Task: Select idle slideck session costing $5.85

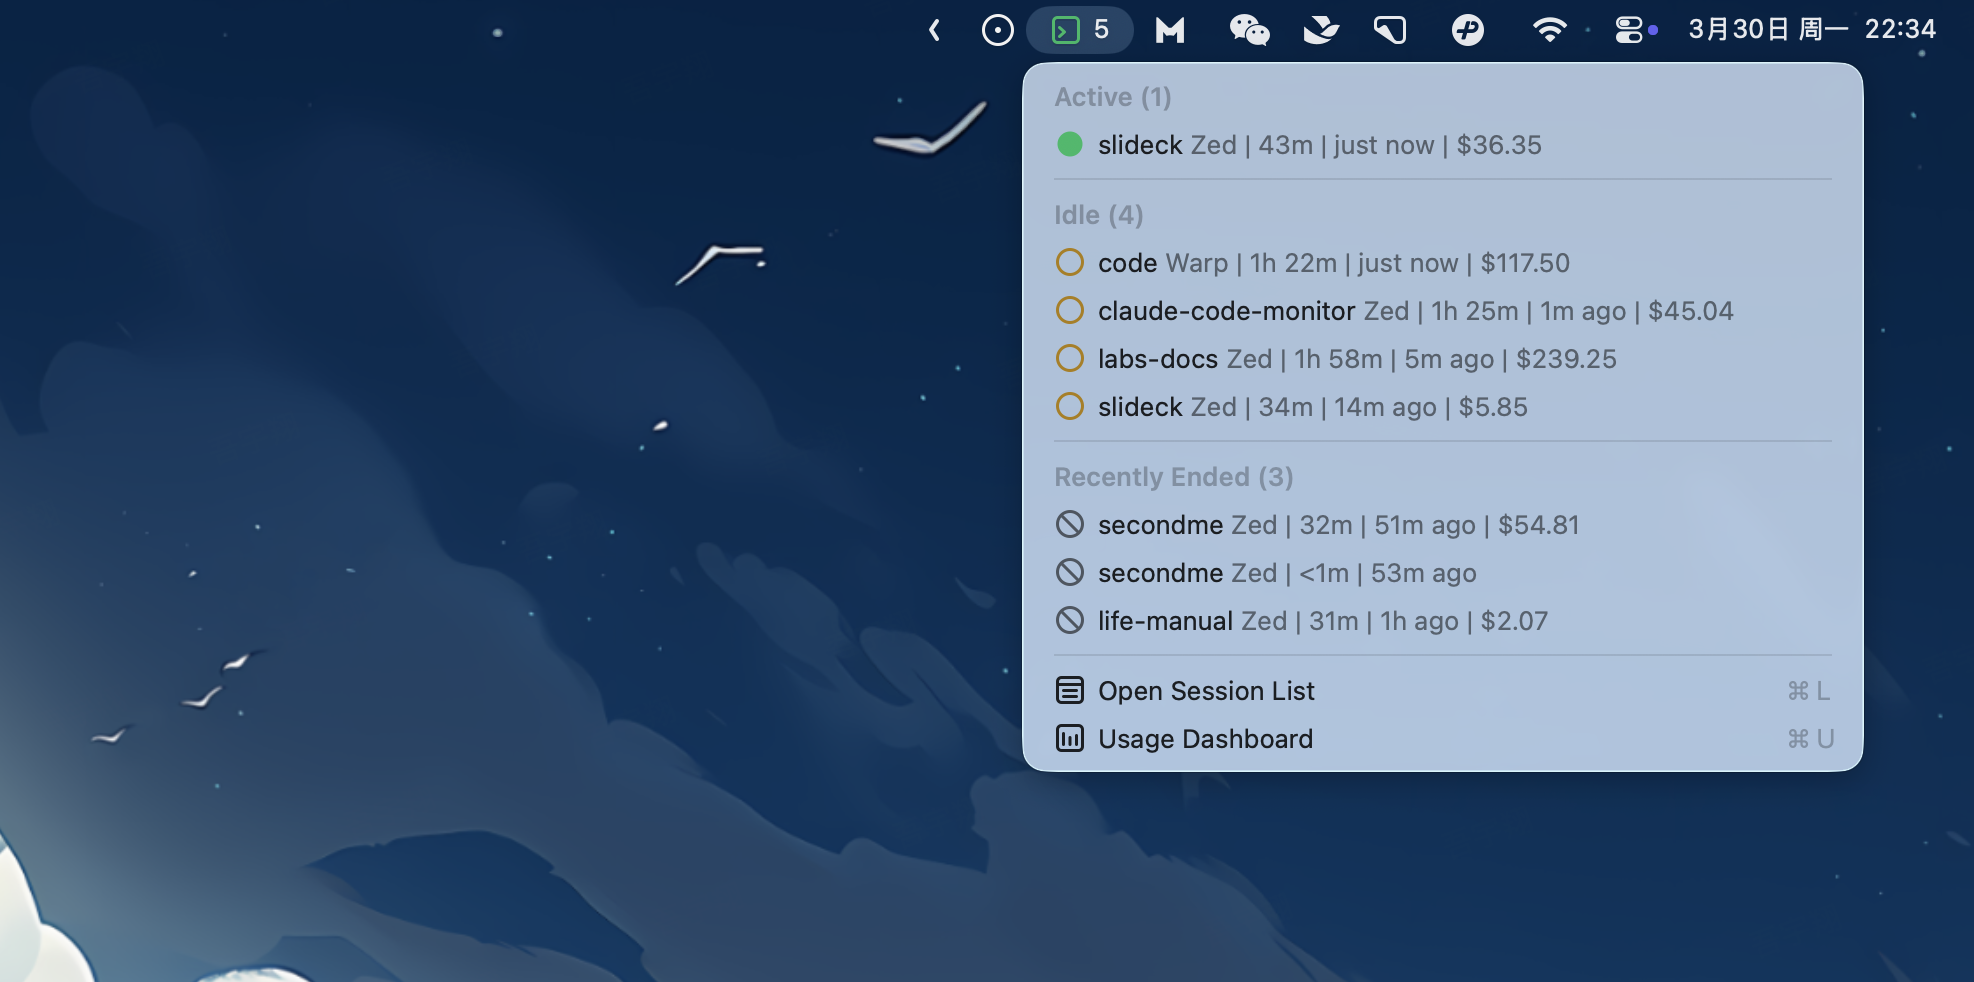Action: coord(1312,407)
